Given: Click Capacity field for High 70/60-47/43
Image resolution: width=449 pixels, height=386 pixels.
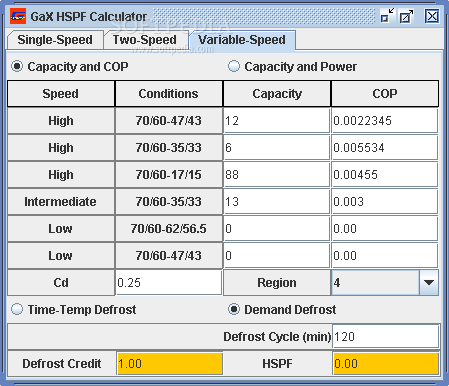Looking at the screenshot, I should coord(276,121).
